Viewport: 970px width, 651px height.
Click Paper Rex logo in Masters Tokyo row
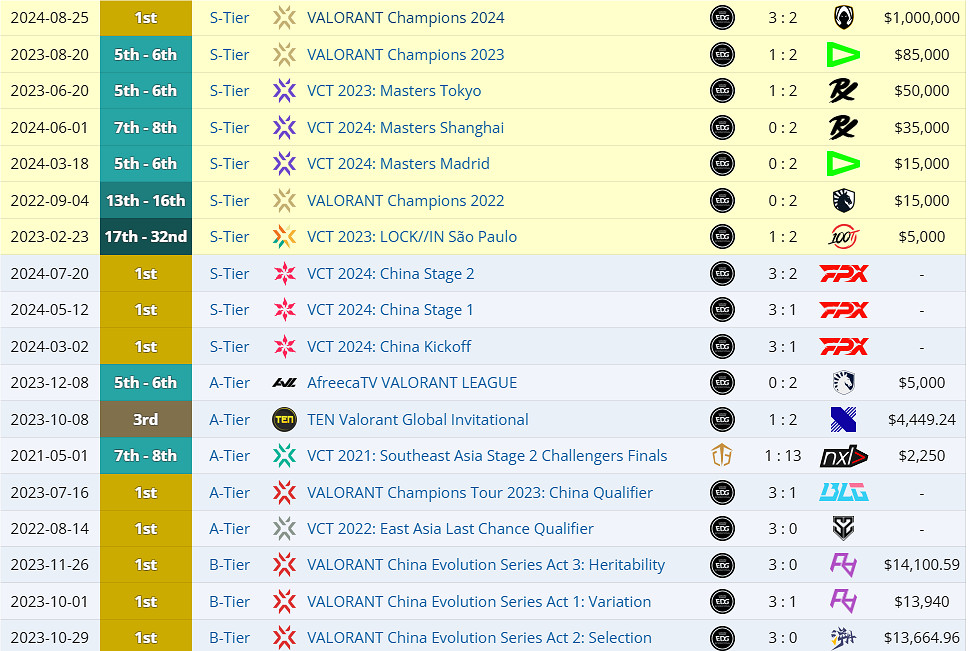(843, 91)
